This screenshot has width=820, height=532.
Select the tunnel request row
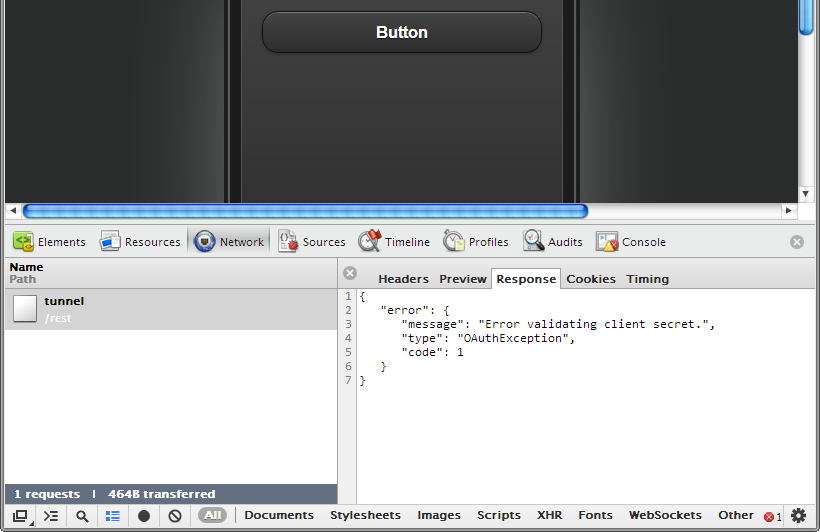point(170,309)
